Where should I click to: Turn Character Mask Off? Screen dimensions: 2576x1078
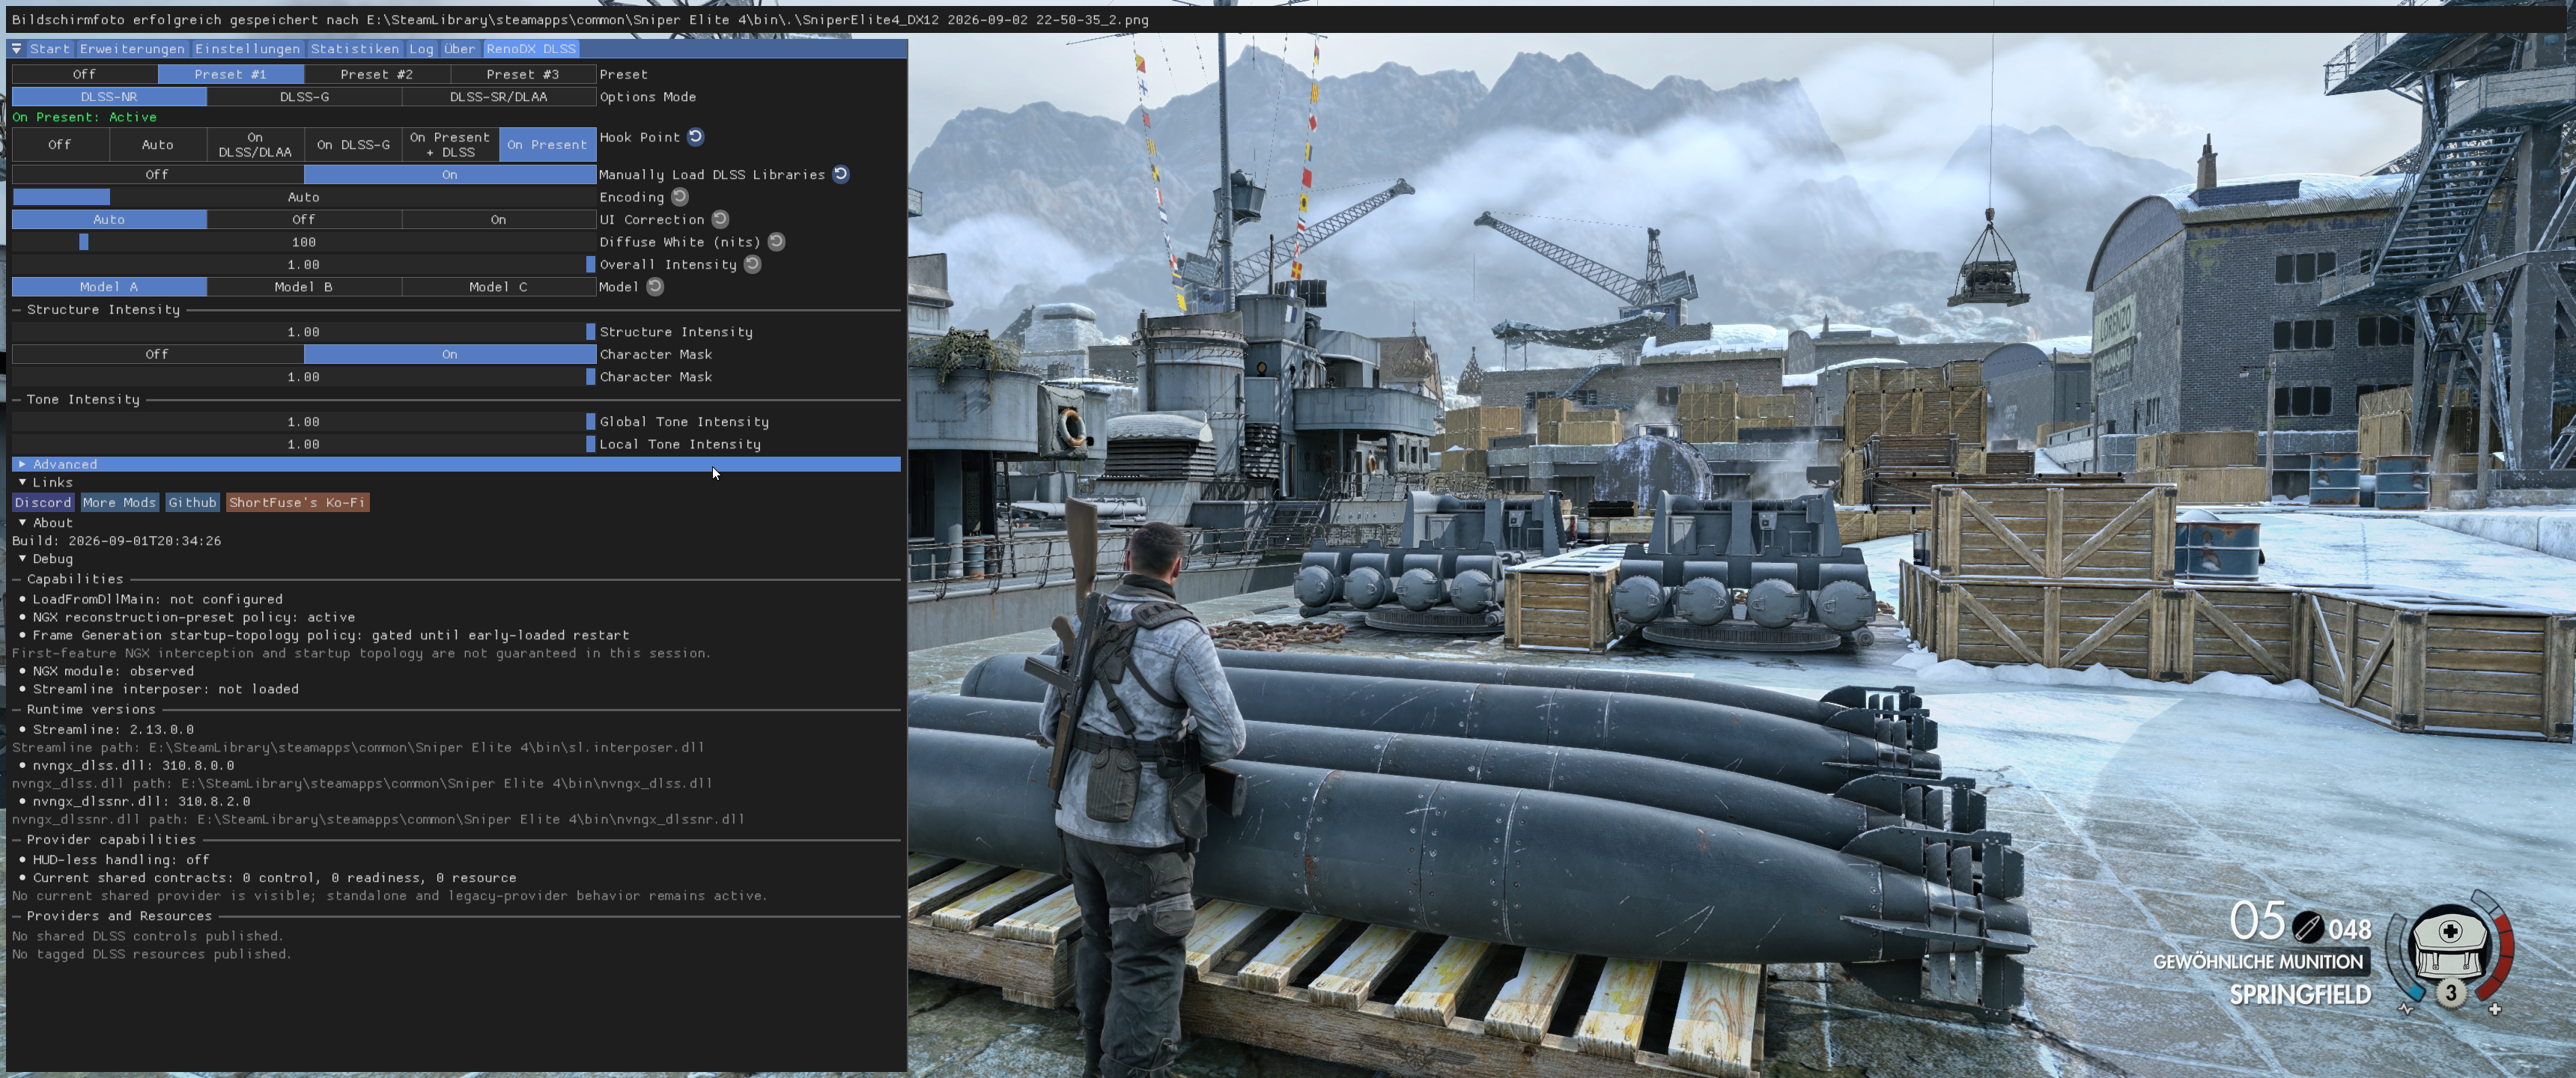tap(158, 354)
